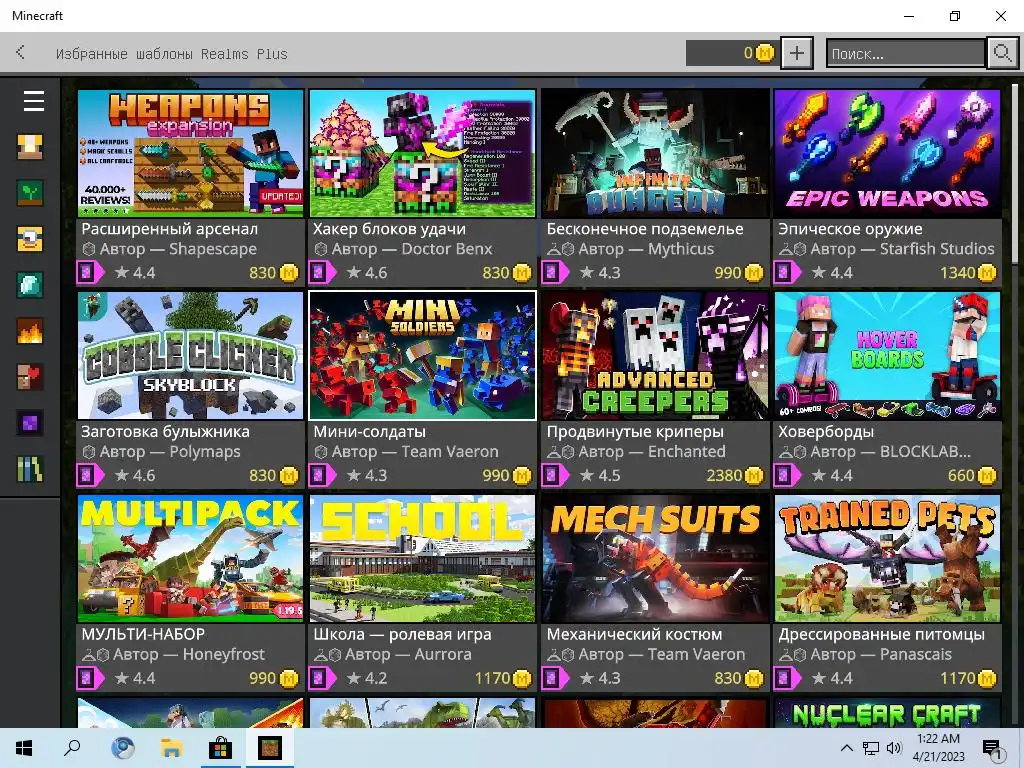Open Multipack thumbnail
Viewport: 1024px width, 768px height.
click(191, 558)
